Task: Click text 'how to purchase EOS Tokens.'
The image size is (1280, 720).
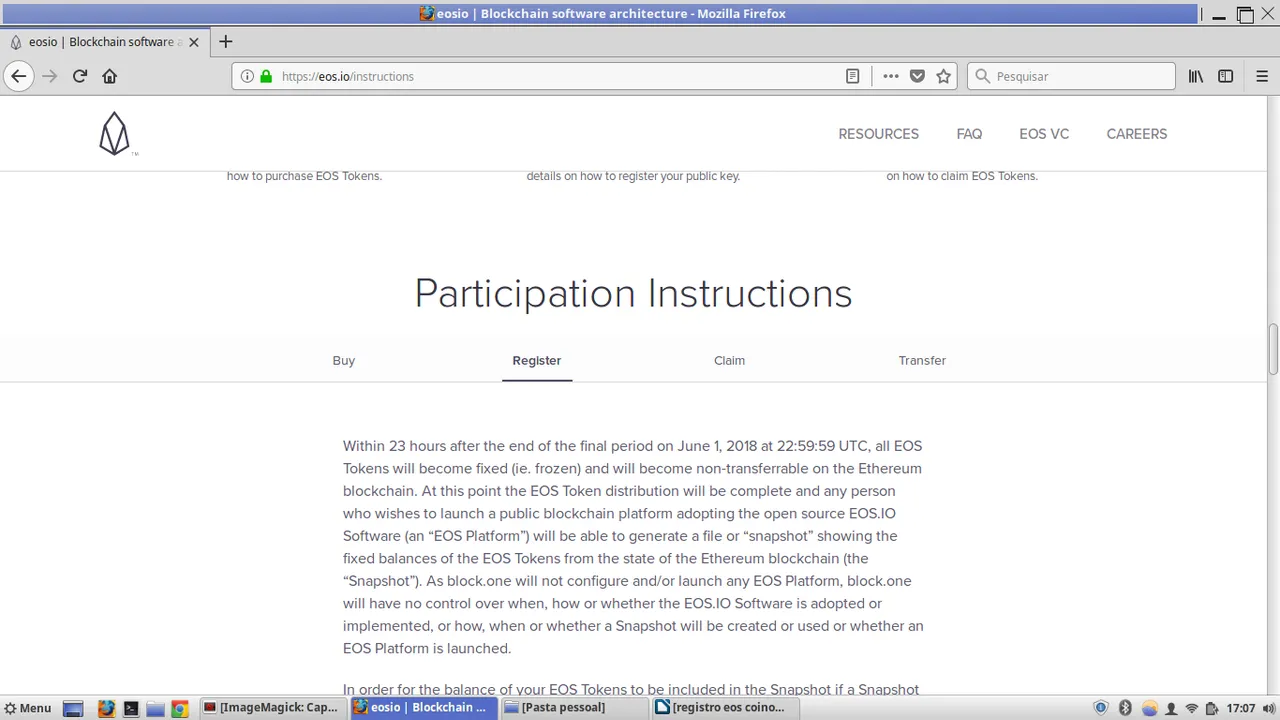Action: [304, 176]
